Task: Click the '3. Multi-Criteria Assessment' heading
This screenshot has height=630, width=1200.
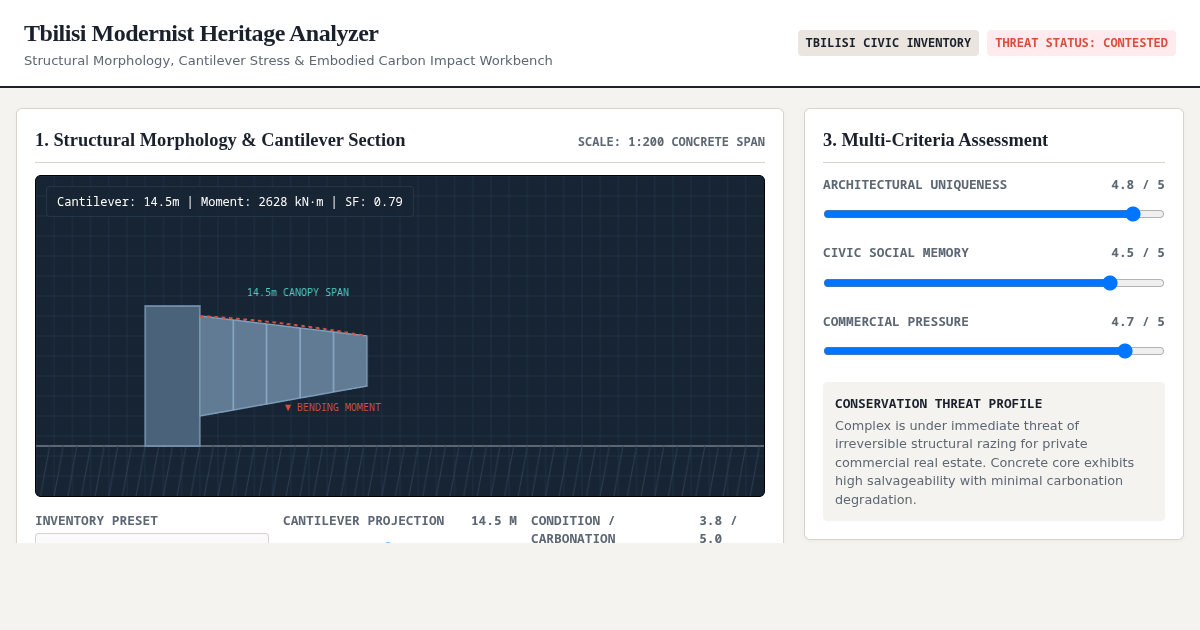Action: point(935,140)
